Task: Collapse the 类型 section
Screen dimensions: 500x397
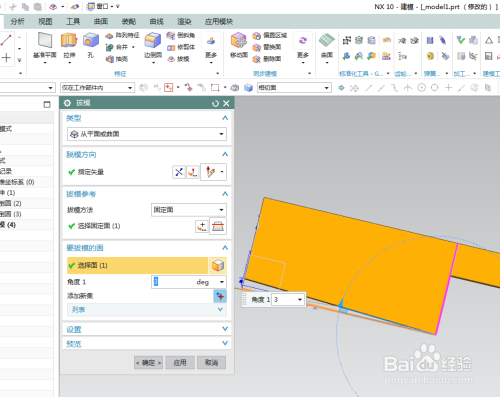Action: [x=225, y=118]
